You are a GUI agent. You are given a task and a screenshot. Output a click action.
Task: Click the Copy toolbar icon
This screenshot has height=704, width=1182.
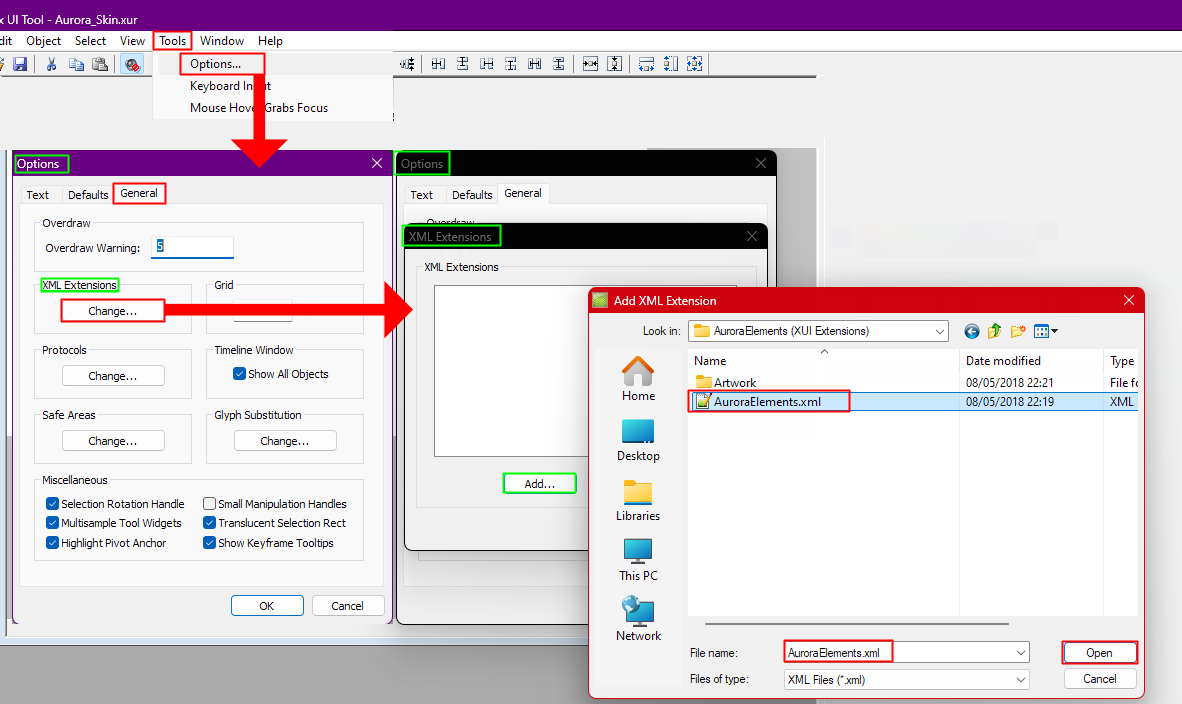pyautogui.click(x=76, y=64)
